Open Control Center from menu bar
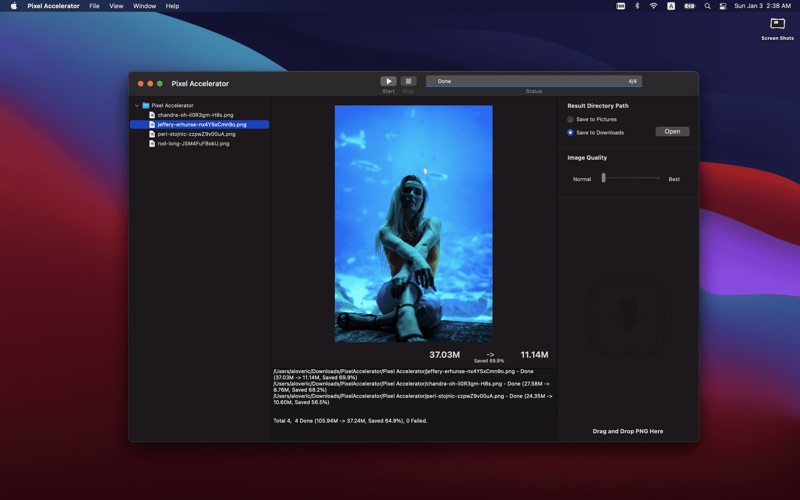The image size is (800, 500). [x=723, y=6]
